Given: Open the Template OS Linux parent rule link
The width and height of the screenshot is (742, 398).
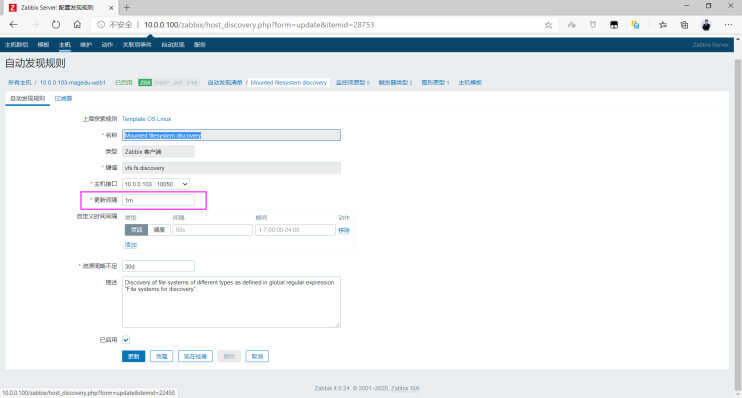Looking at the screenshot, I should pos(147,119).
